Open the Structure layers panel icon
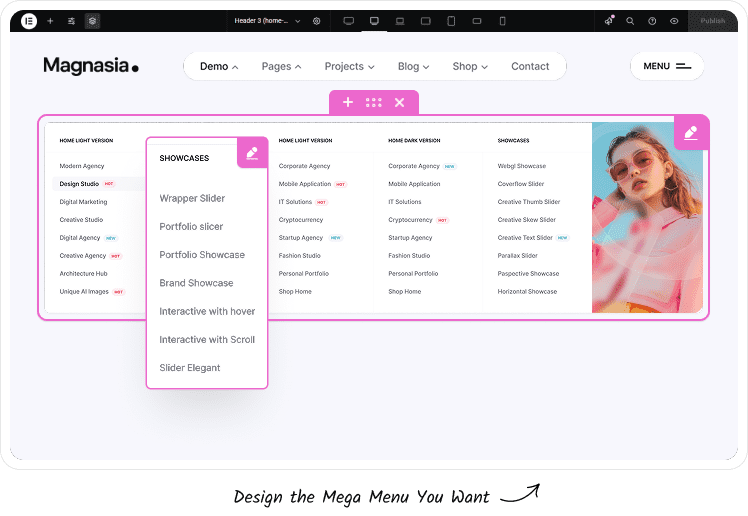748x516 pixels. click(92, 20)
